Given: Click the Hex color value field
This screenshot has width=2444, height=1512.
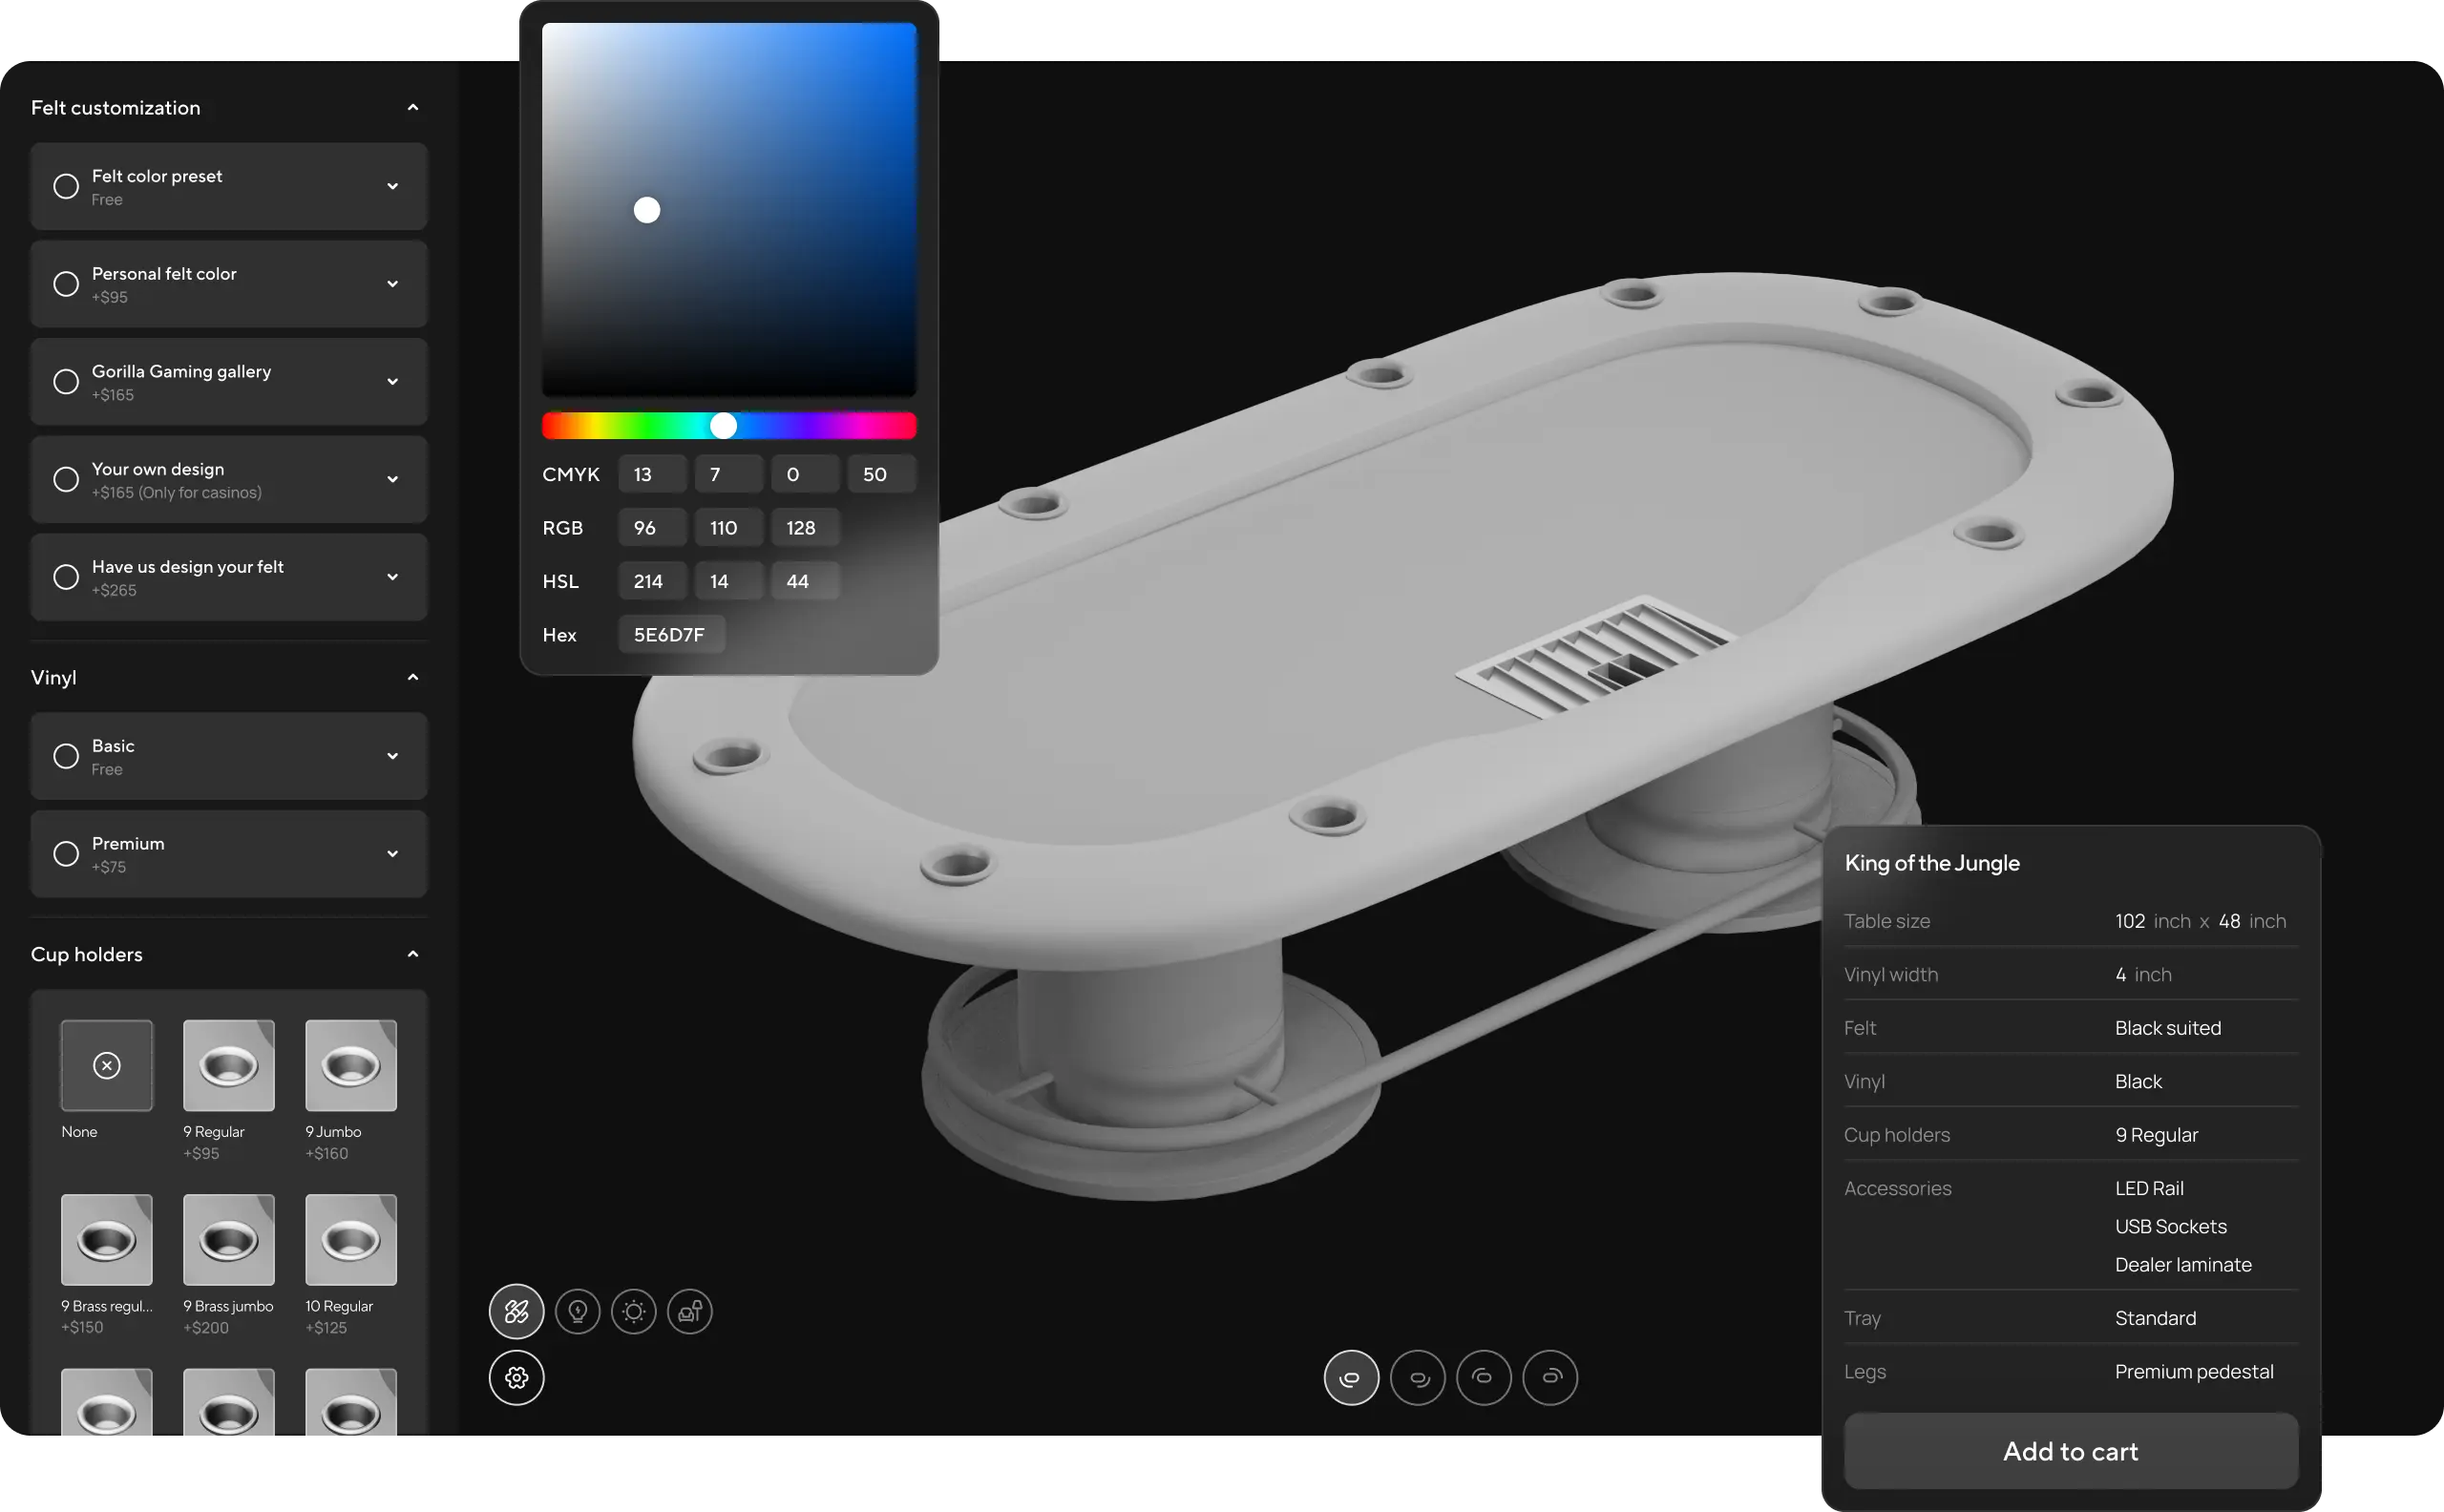Looking at the screenshot, I should point(670,635).
